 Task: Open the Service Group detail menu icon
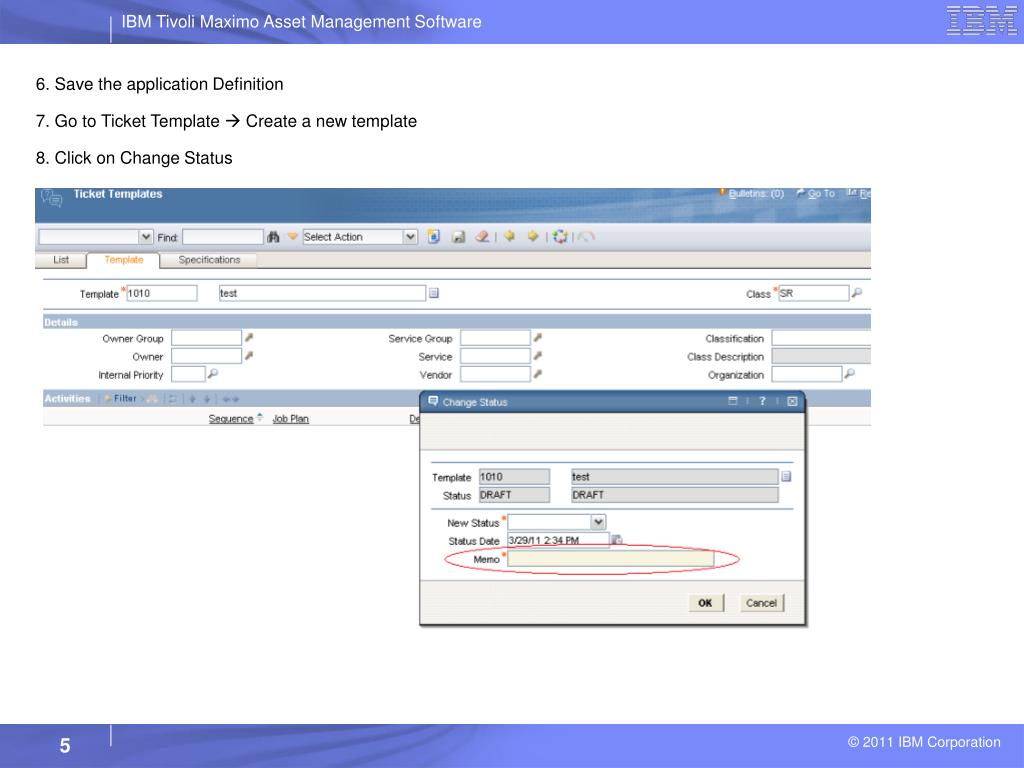537,338
